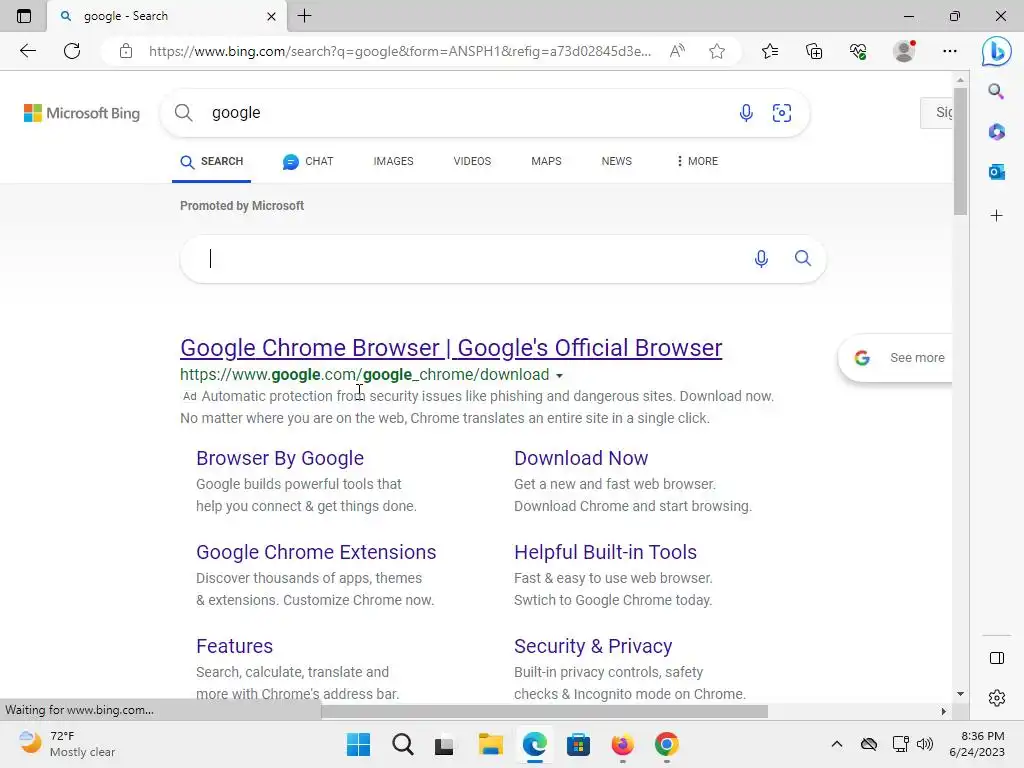Open Microsoft Store from the taskbar

[x=578, y=744]
